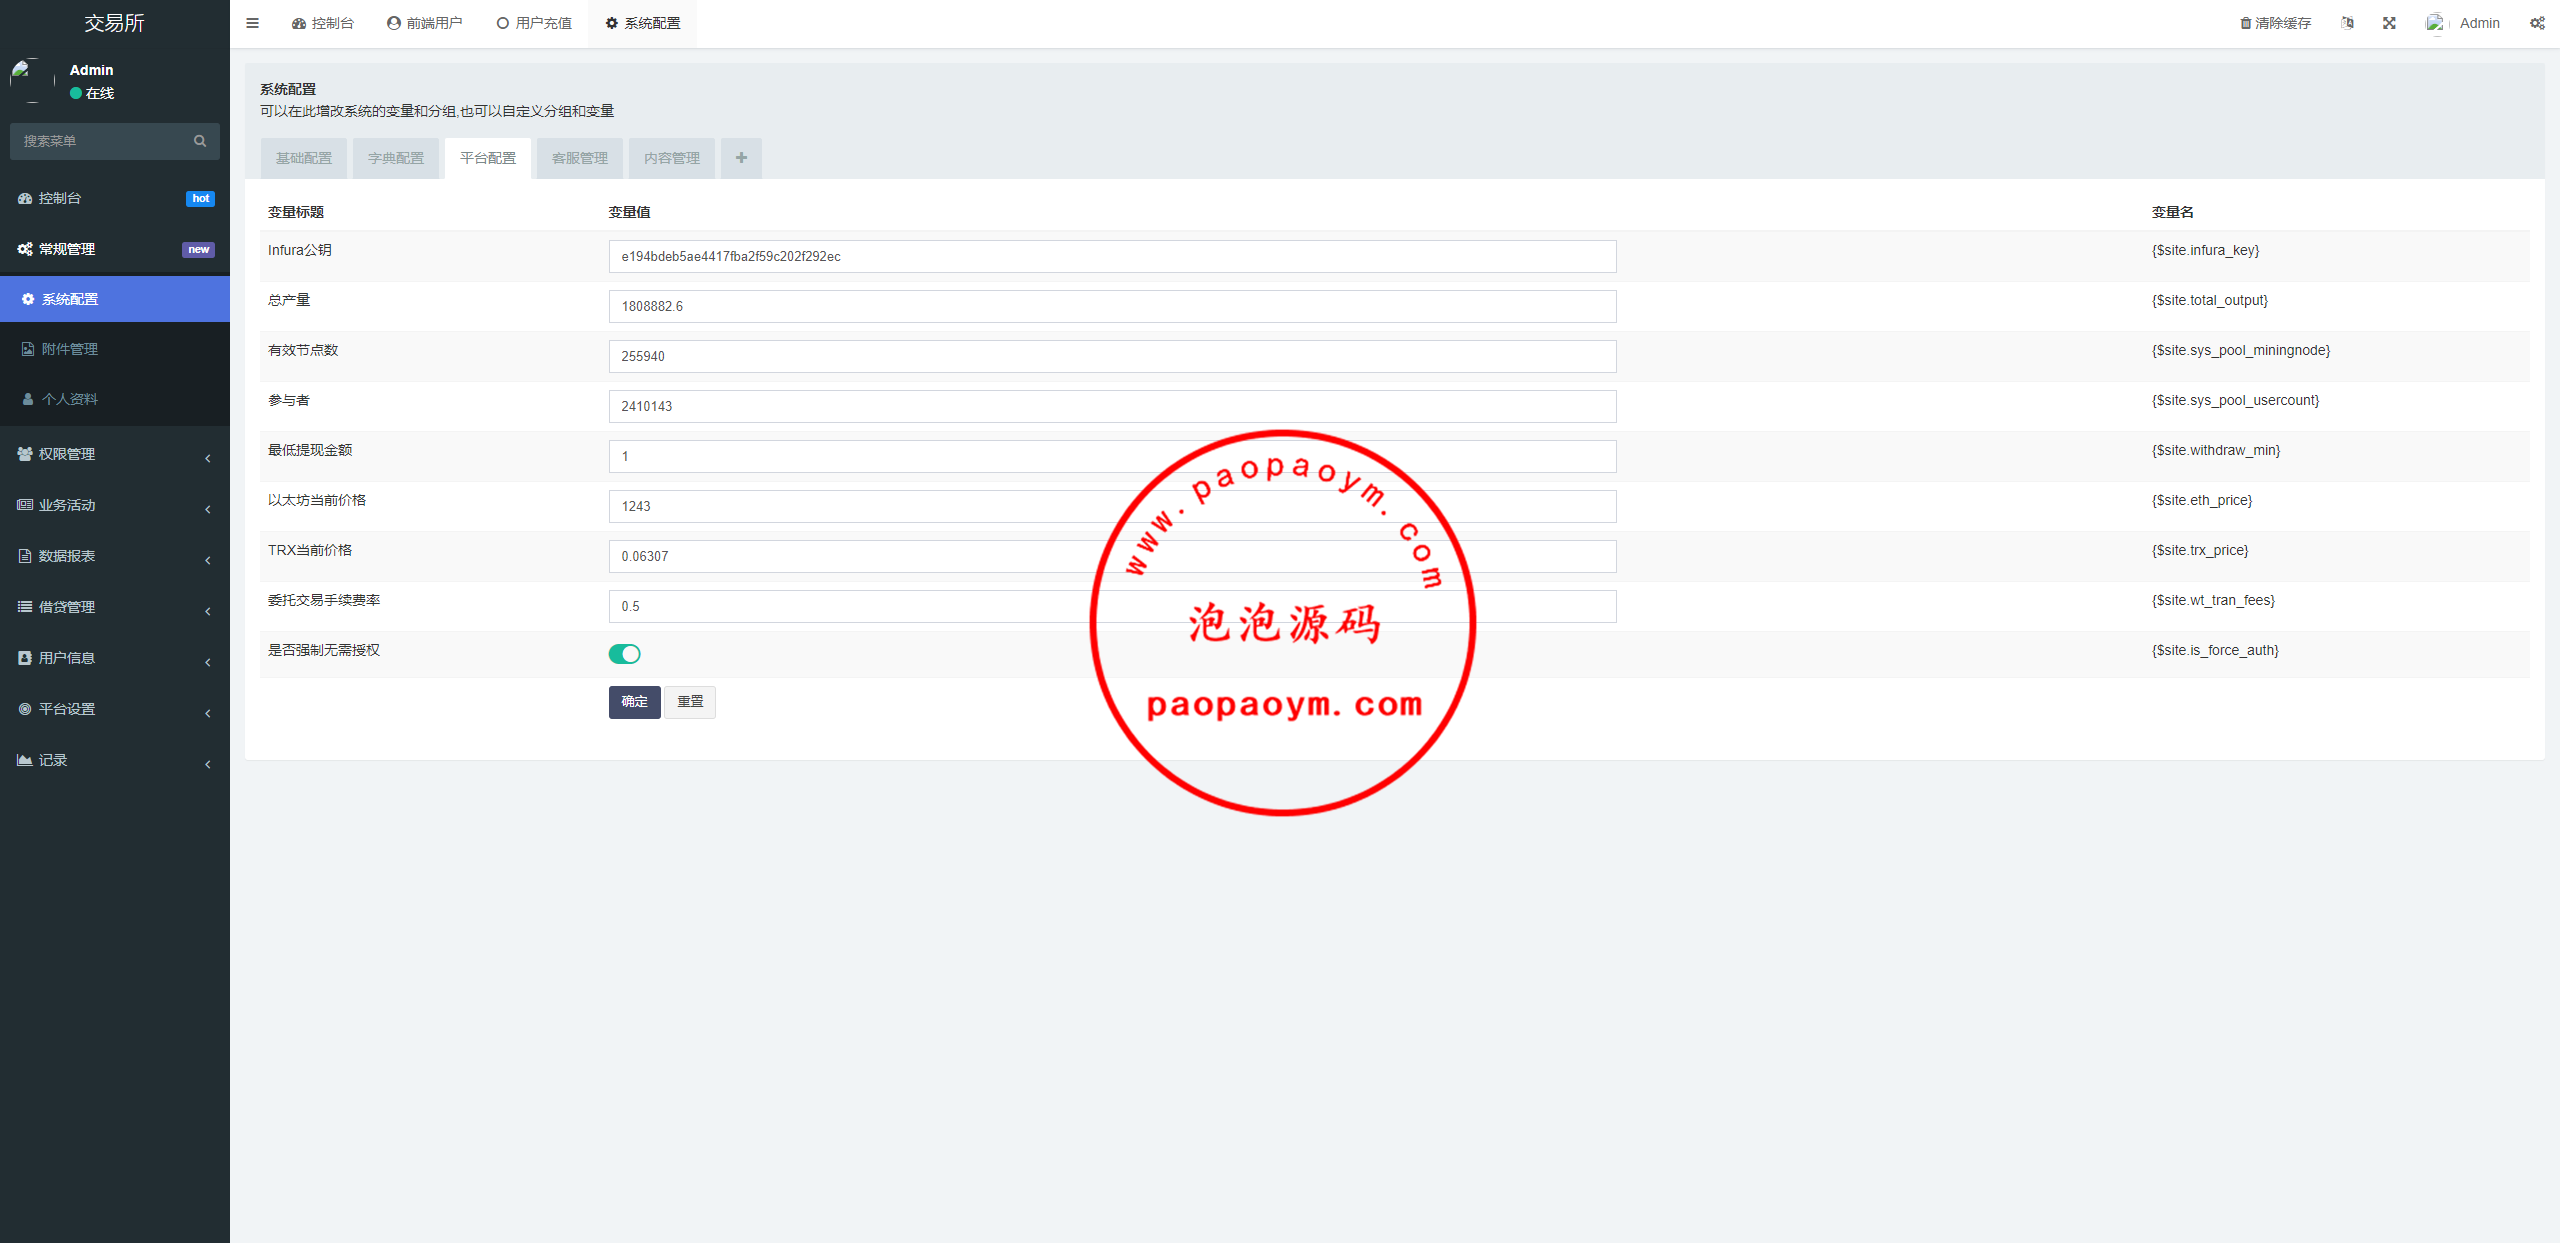Click the 参与者 value input

1112,406
